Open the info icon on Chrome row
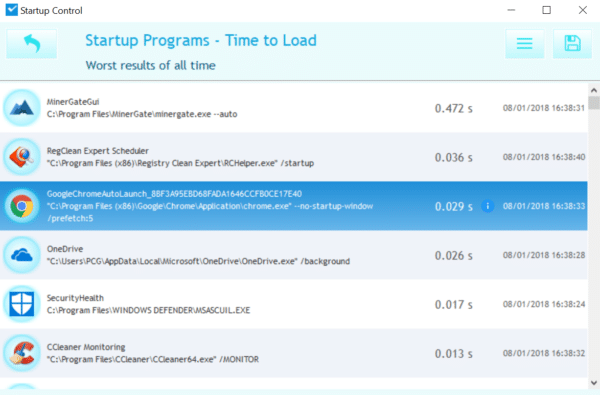Image resolution: width=600 pixels, height=395 pixels. 488,206
